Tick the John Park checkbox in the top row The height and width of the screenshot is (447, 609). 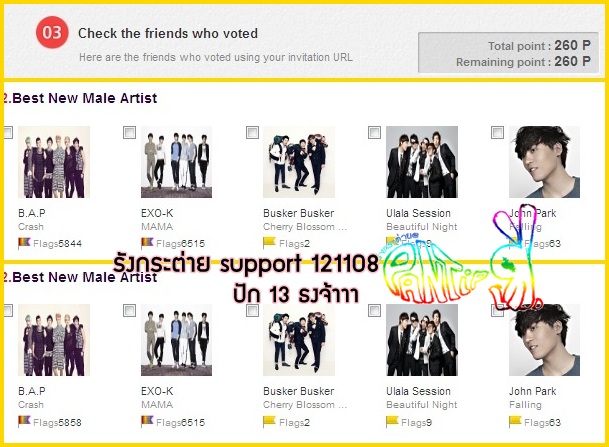[498, 132]
